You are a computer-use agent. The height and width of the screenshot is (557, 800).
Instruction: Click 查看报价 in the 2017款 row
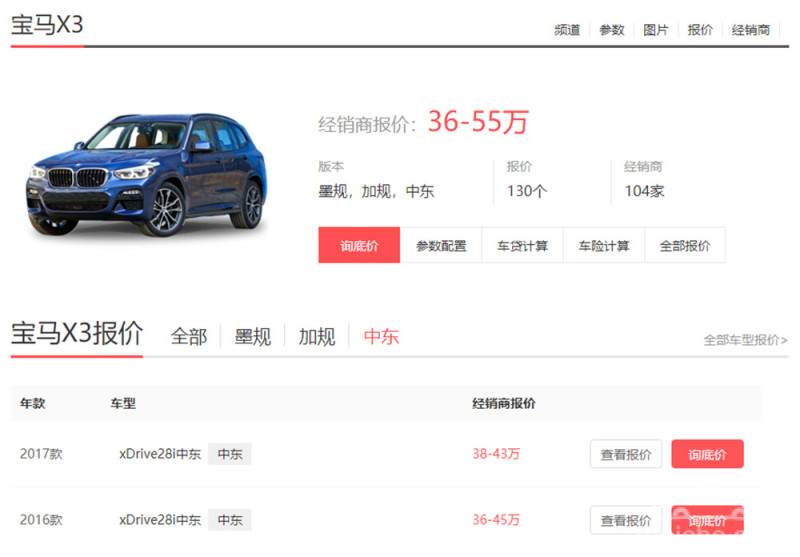(x=626, y=454)
